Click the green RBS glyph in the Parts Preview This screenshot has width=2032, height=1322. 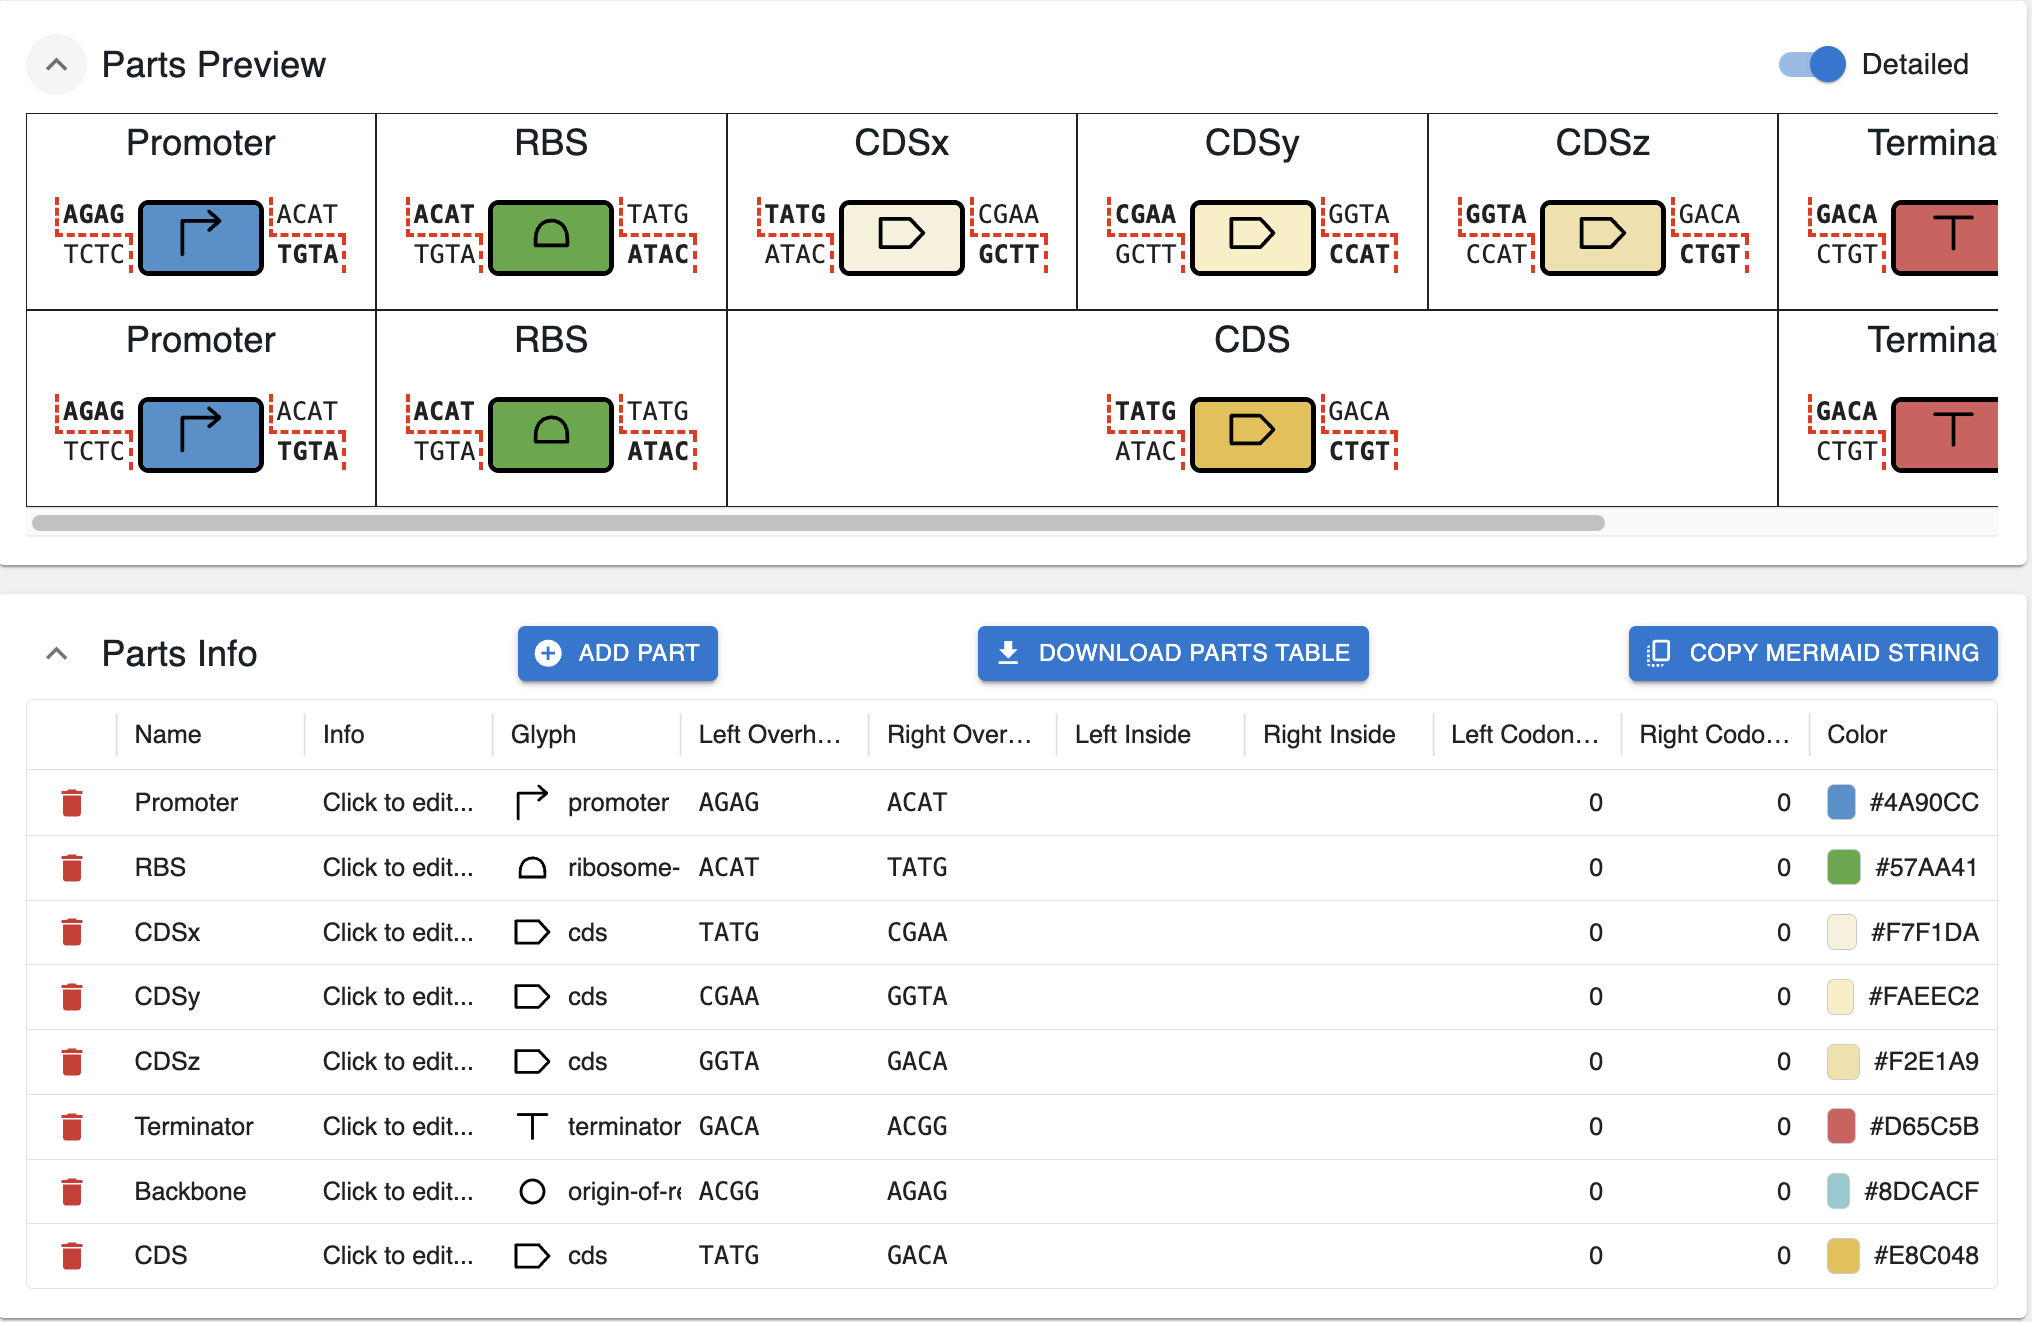point(550,237)
